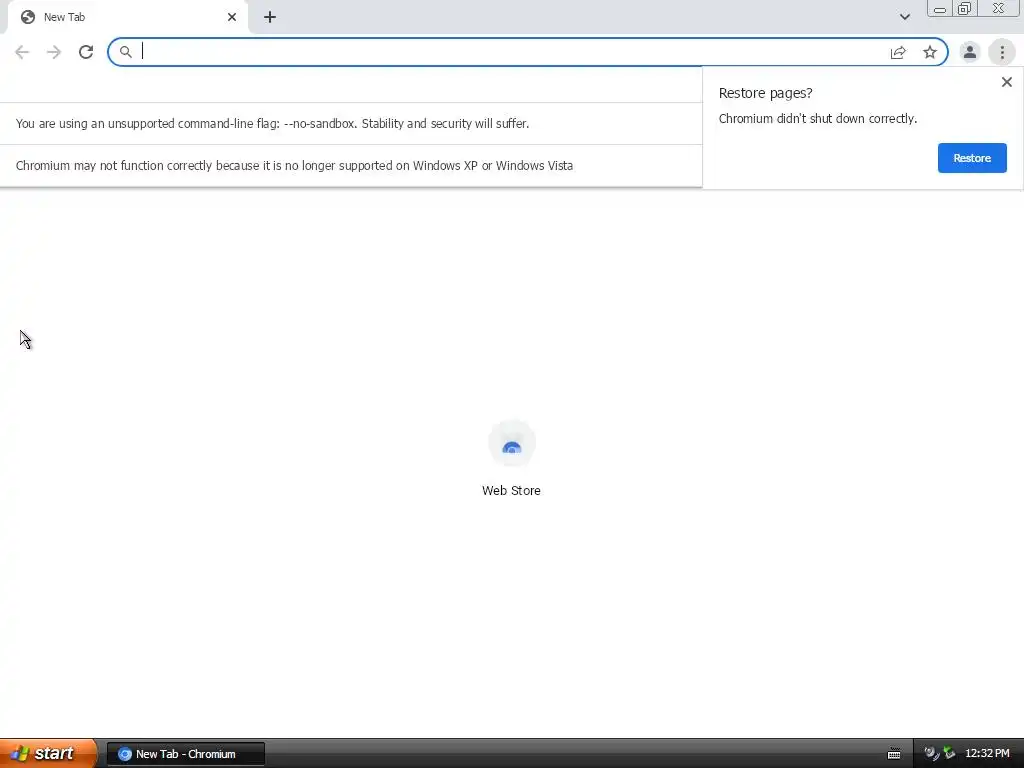Click the Windows XP unsupported notice
Screen dimensions: 1024x768
(x=294, y=165)
